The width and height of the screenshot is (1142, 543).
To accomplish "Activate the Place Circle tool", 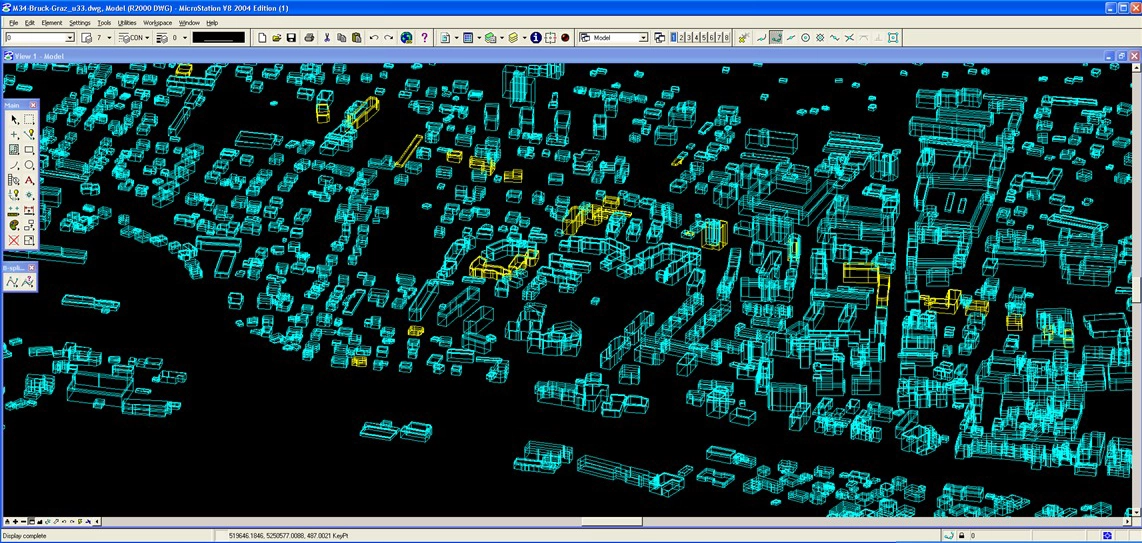I will pos(29,165).
